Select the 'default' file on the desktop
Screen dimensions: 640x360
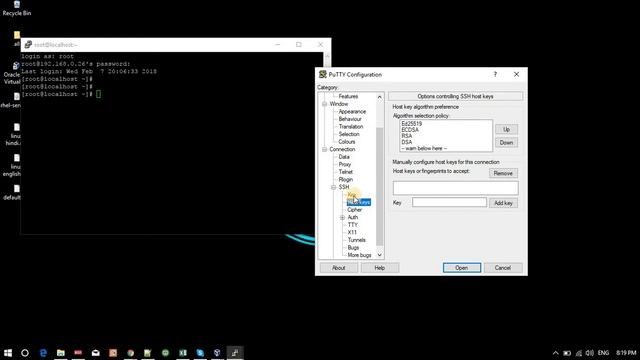13,193
